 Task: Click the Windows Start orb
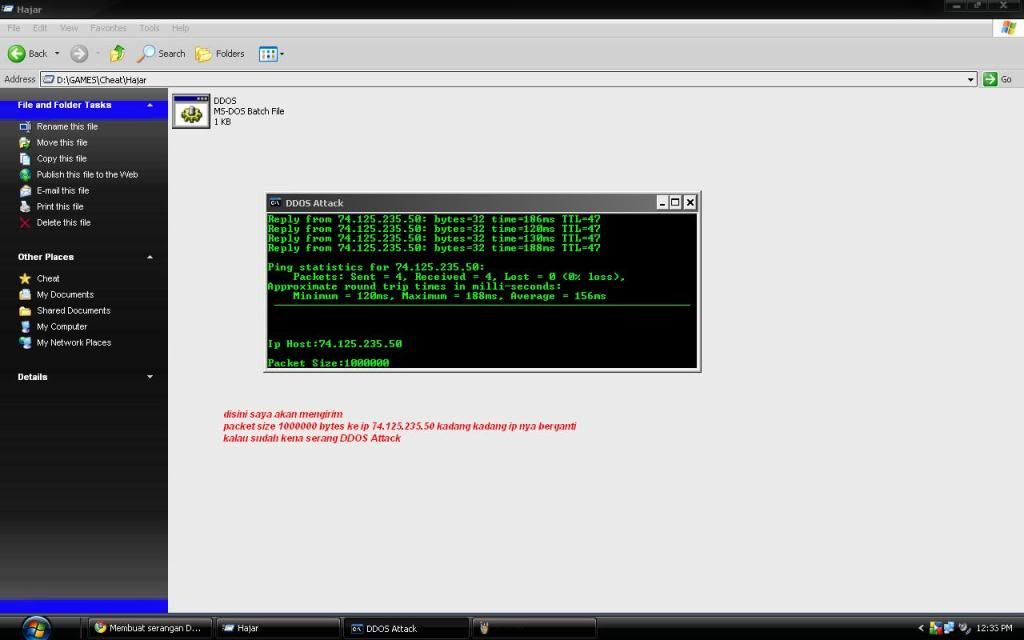pyautogui.click(x=37, y=628)
